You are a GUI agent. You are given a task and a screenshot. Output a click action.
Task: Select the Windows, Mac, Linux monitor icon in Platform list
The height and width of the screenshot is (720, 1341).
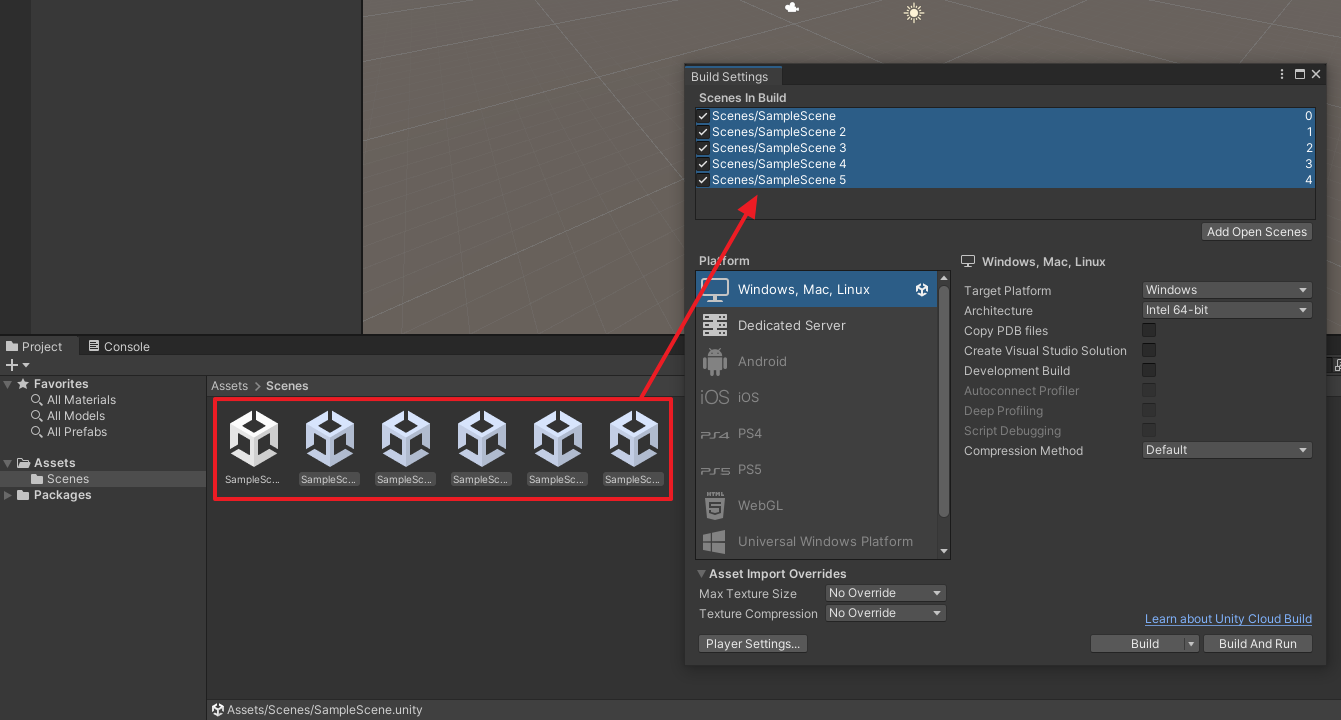pos(715,289)
